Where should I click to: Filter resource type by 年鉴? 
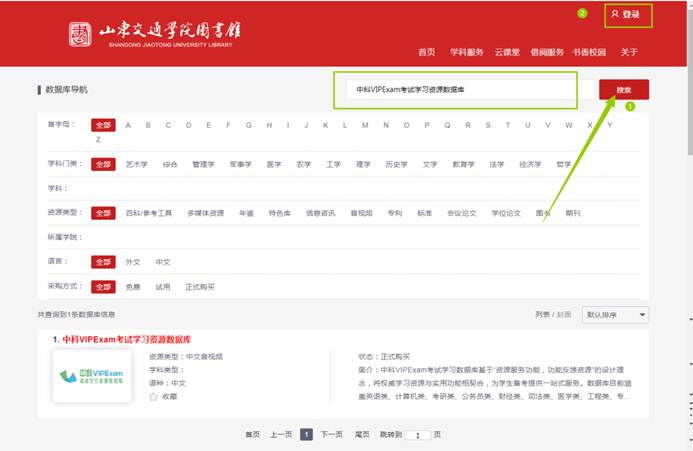[x=247, y=213]
